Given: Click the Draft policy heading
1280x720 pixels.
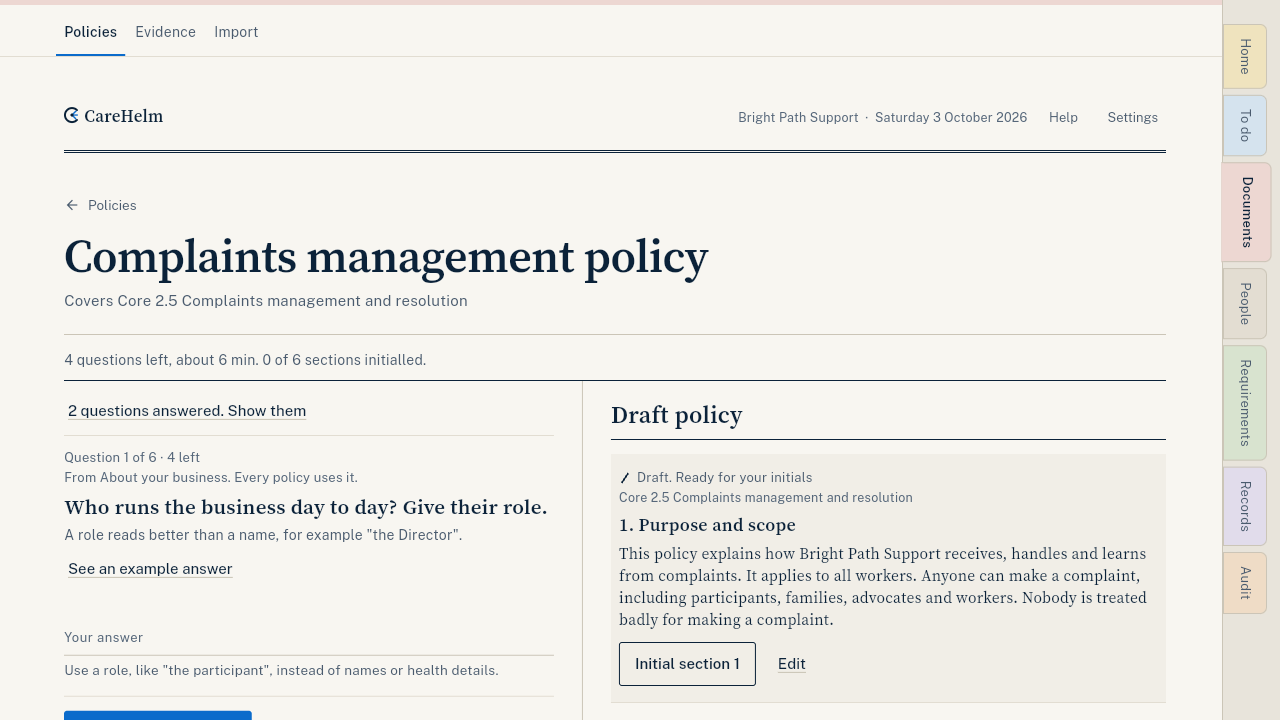Looking at the screenshot, I should (677, 415).
